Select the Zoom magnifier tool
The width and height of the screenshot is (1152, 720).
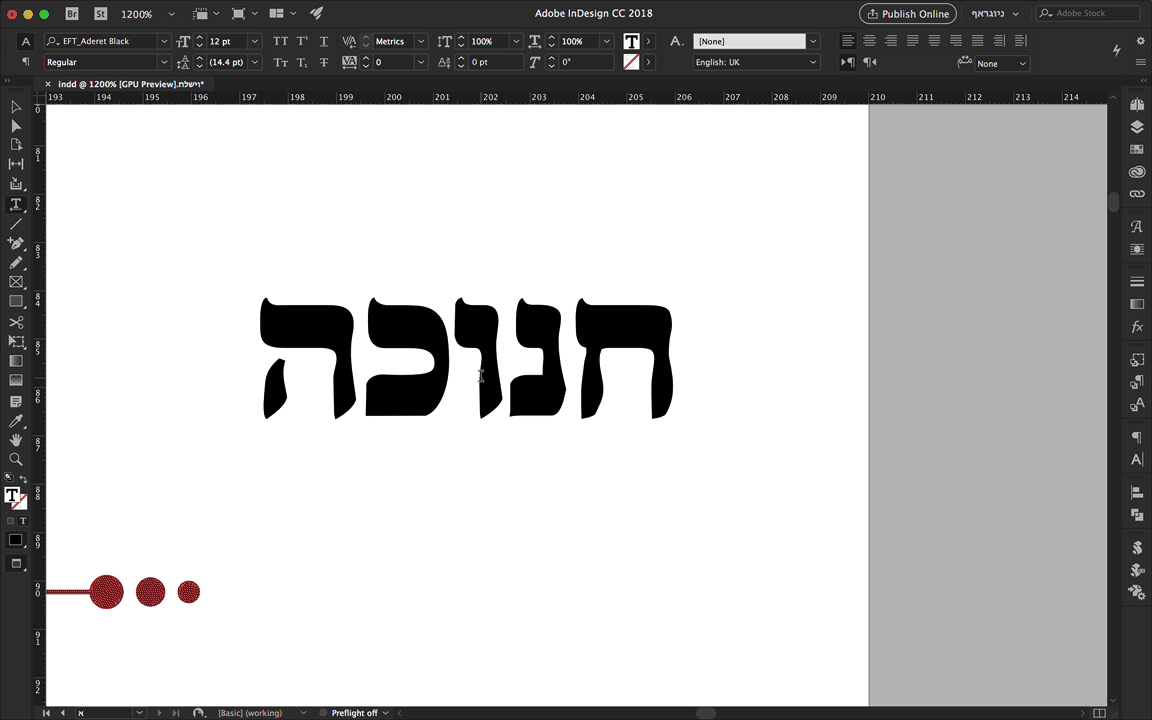click(x=15, y=459)
